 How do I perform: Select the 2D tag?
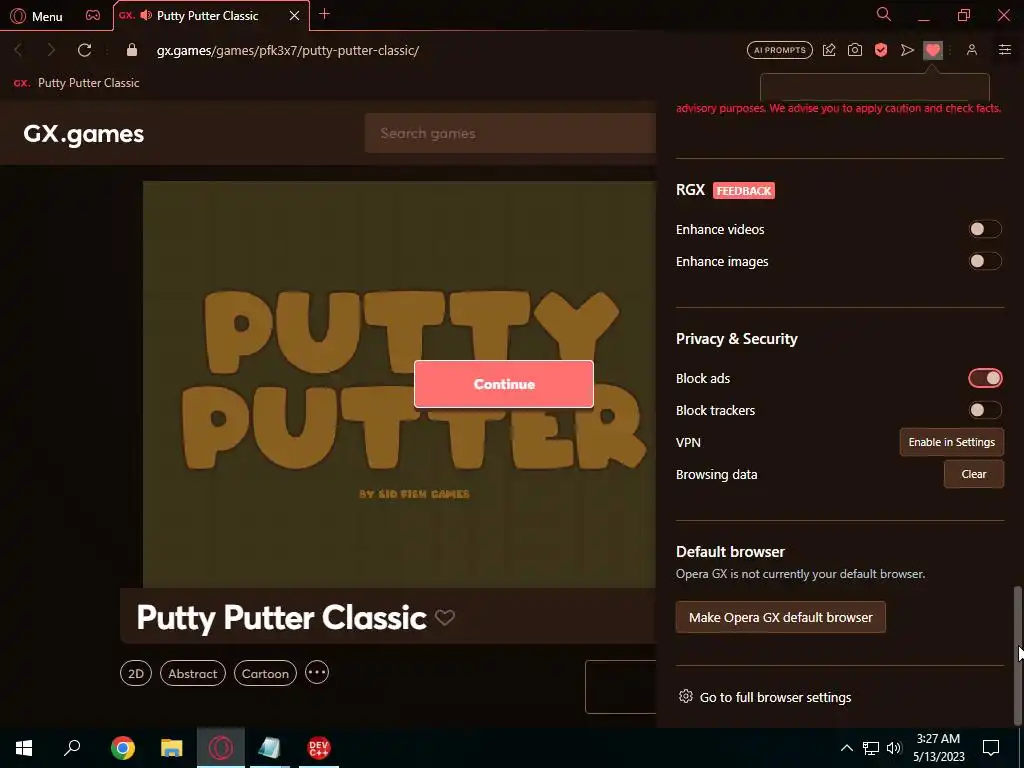coord(136,673)
